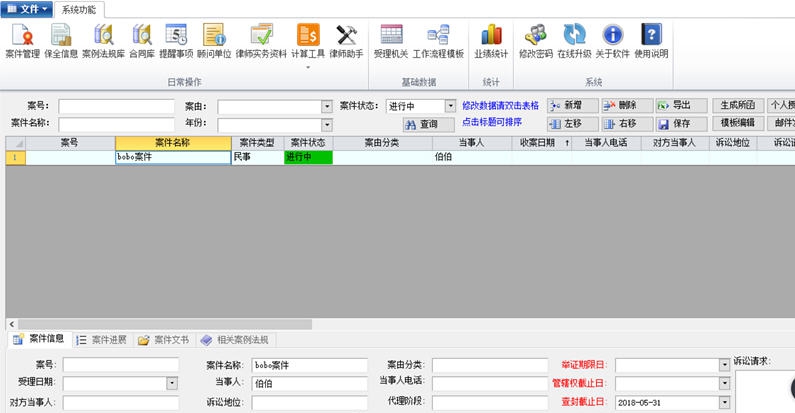Screen dimensions: 795x413
Task: Click the 对方当事人 input in details
Action: pyautogui.click(x=121, y=403)
